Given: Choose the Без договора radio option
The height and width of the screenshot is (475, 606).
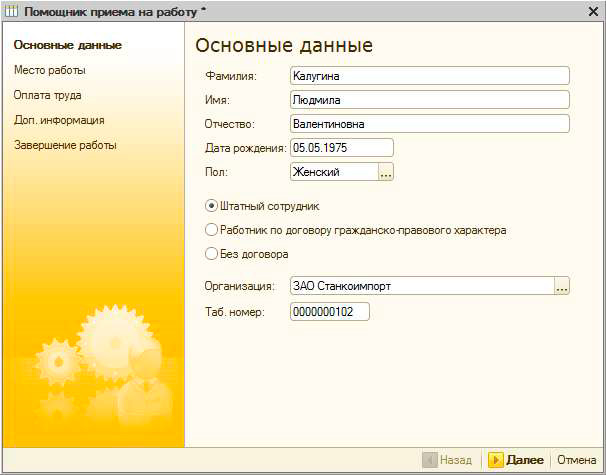Looking at the screenshot, I should point(211,254).
